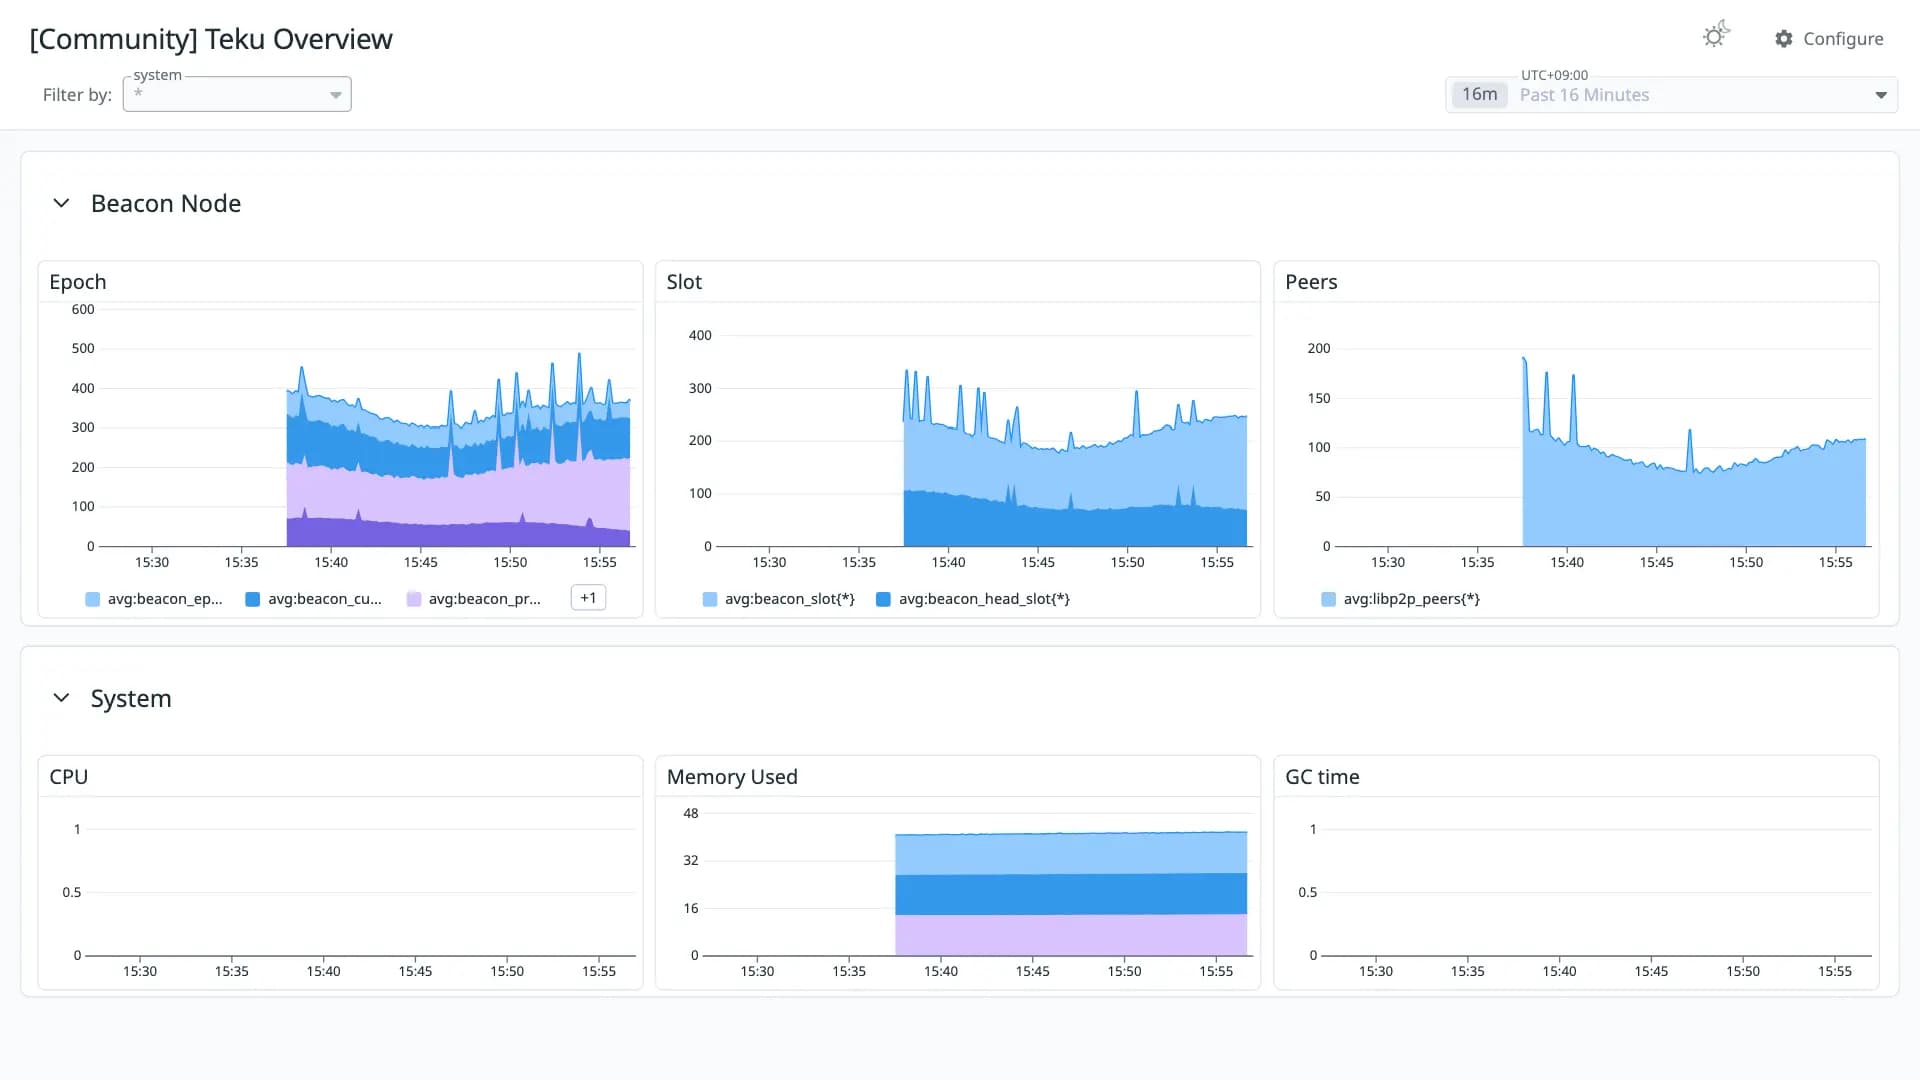Click the Peers chart area
Viewport: 1920px width, 1080px height.
point(1603,428)
